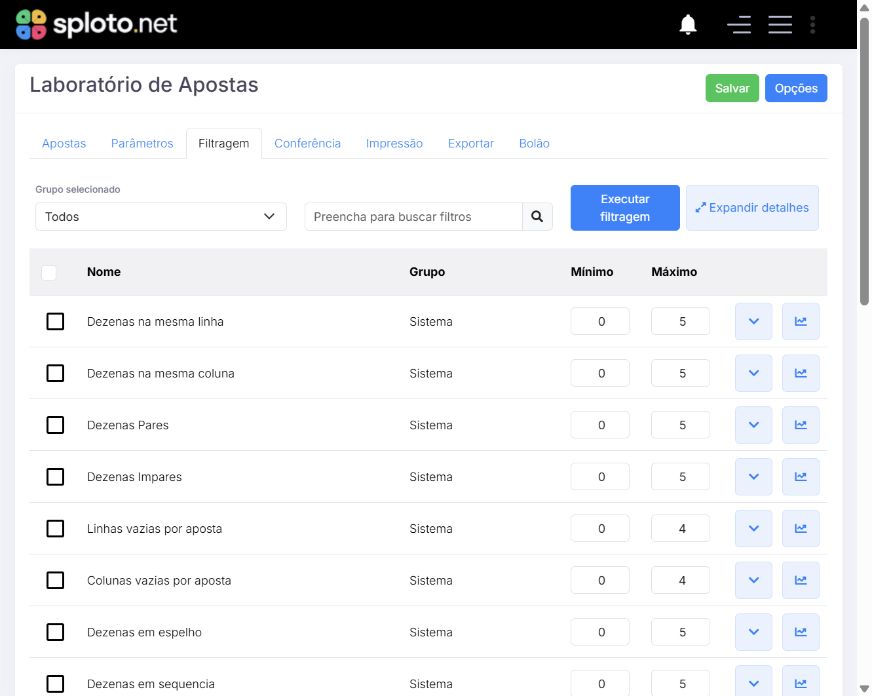Click Expandir detalhes button
Viewport: 872px width, 696px height.
(x=752, y=208)
